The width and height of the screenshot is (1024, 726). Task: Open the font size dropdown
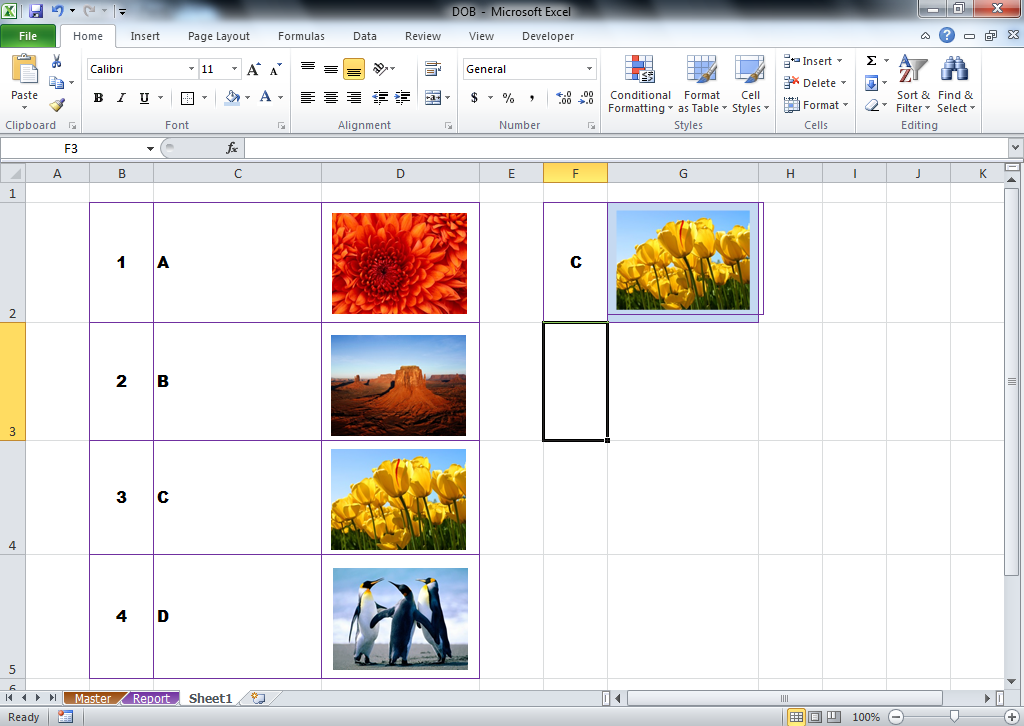click(234, 69)
